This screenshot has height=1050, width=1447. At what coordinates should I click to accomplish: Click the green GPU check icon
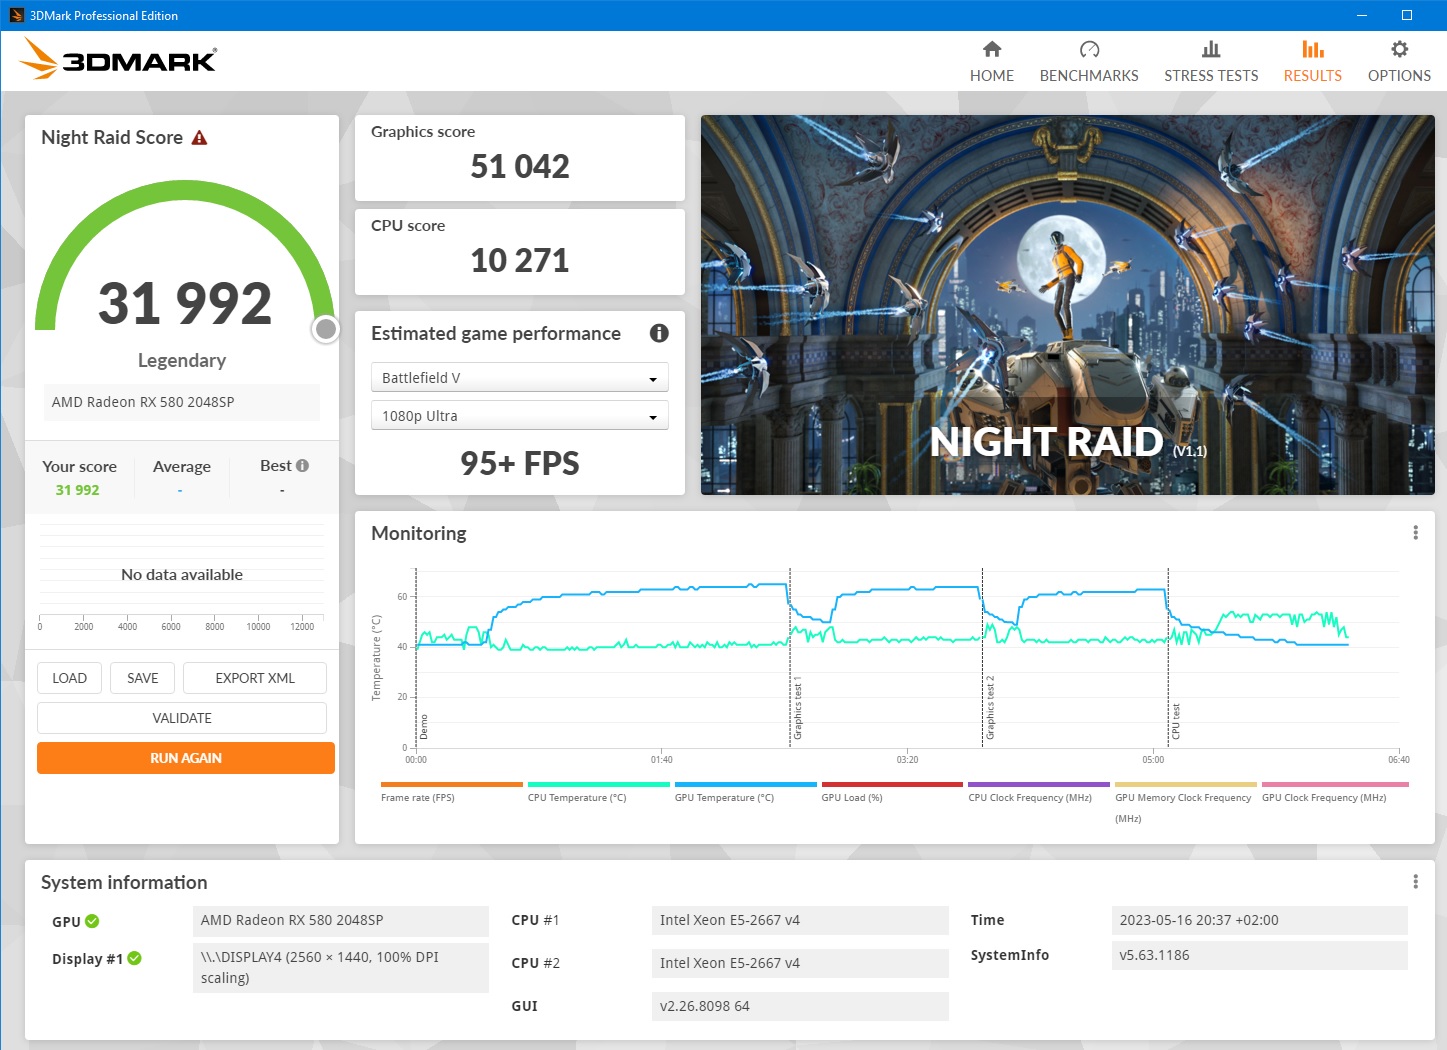click(x=92, y=921)
